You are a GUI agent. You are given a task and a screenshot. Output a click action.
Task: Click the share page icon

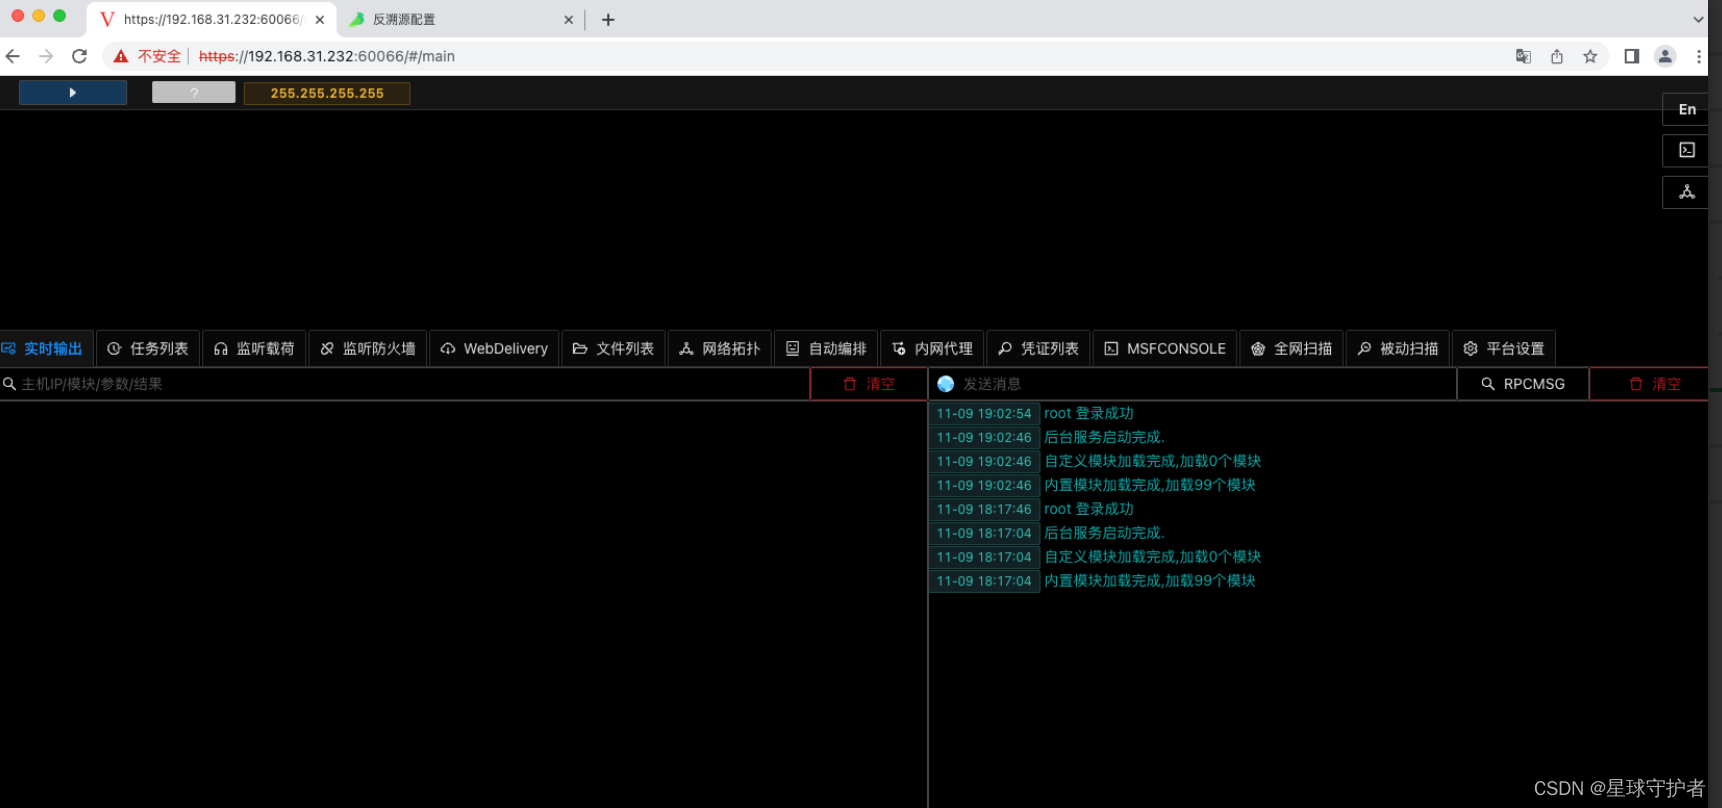coord(1557,56)
